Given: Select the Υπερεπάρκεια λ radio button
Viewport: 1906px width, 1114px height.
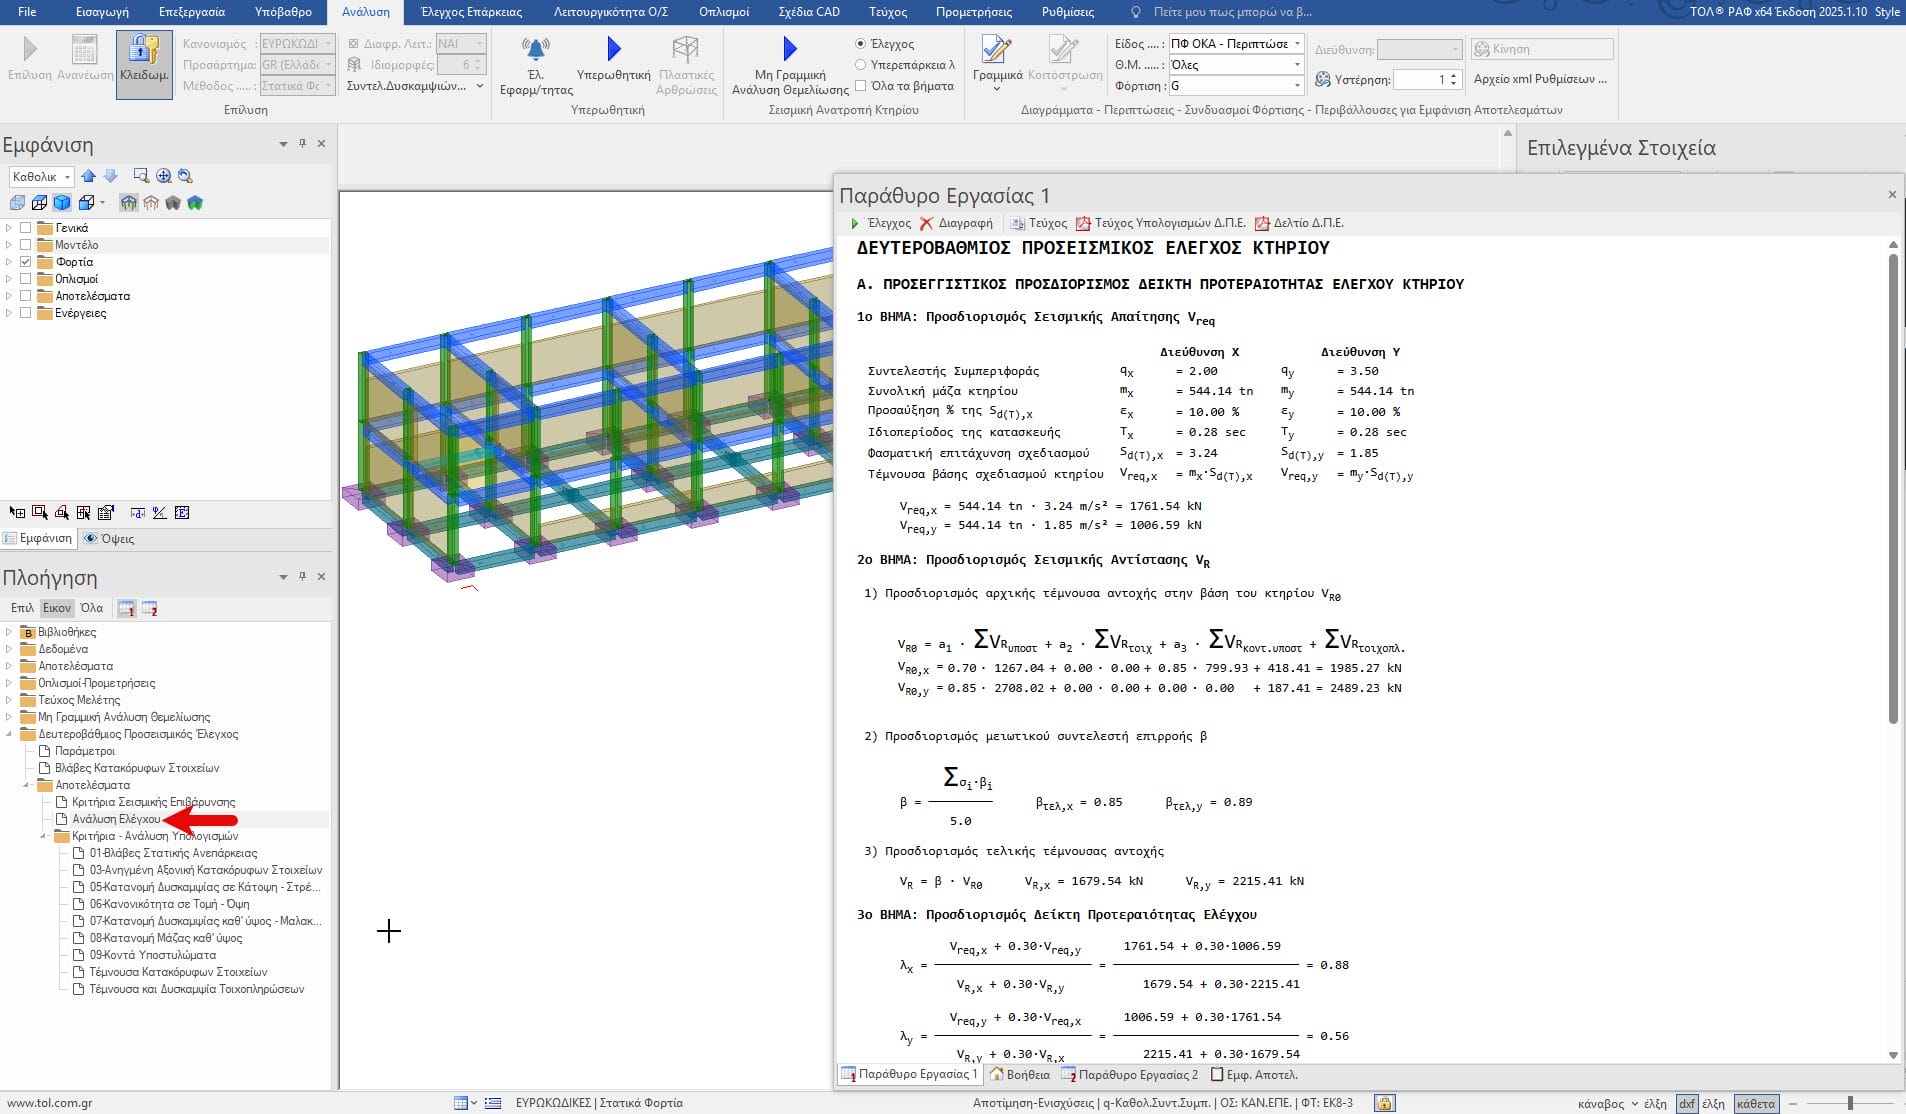Looking at the screenshot, I should [860, 65].
